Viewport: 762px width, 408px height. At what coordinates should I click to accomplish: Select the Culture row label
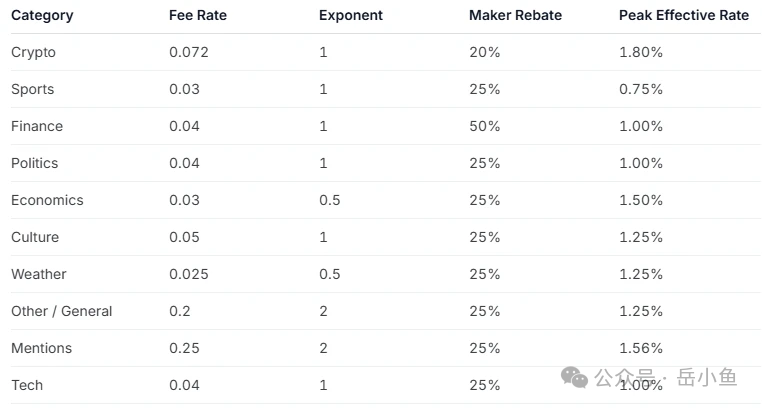[35, 237]
